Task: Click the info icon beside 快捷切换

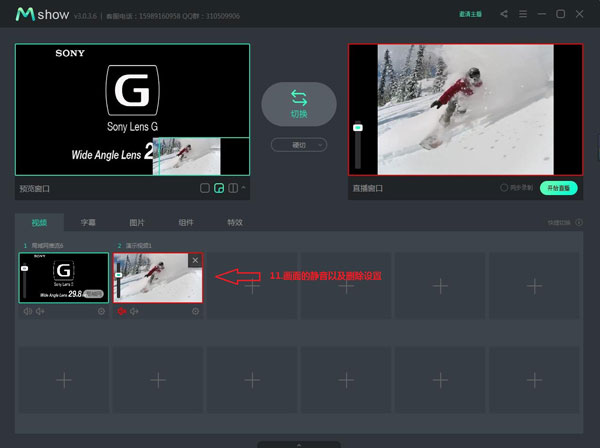Action: (579, 222)
